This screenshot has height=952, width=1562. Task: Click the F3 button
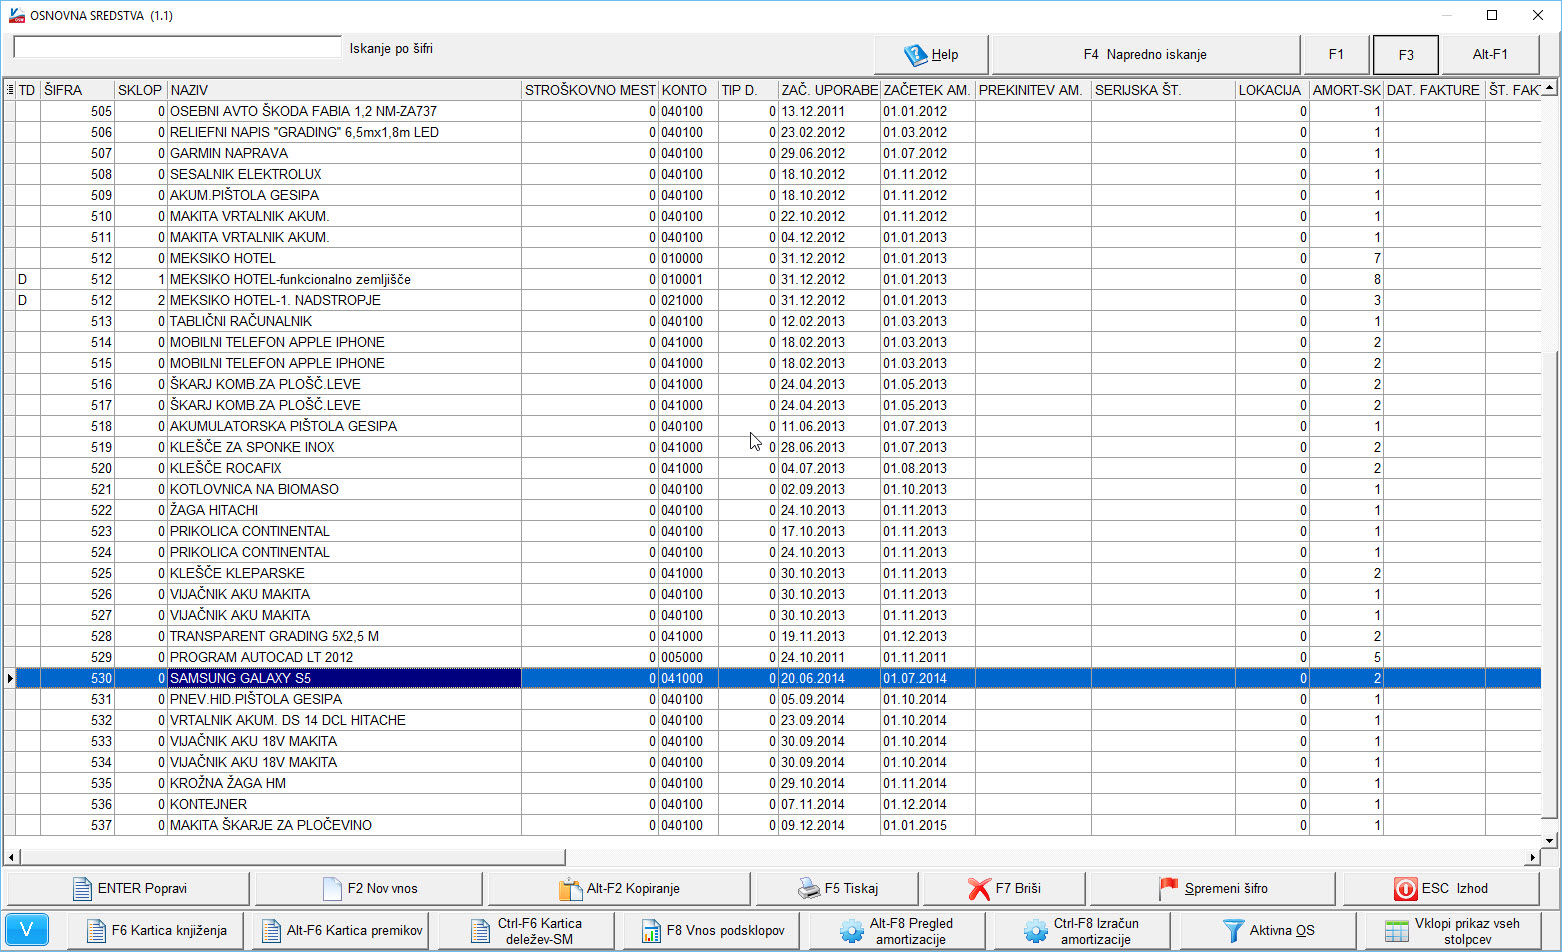tap(1406, 55)
